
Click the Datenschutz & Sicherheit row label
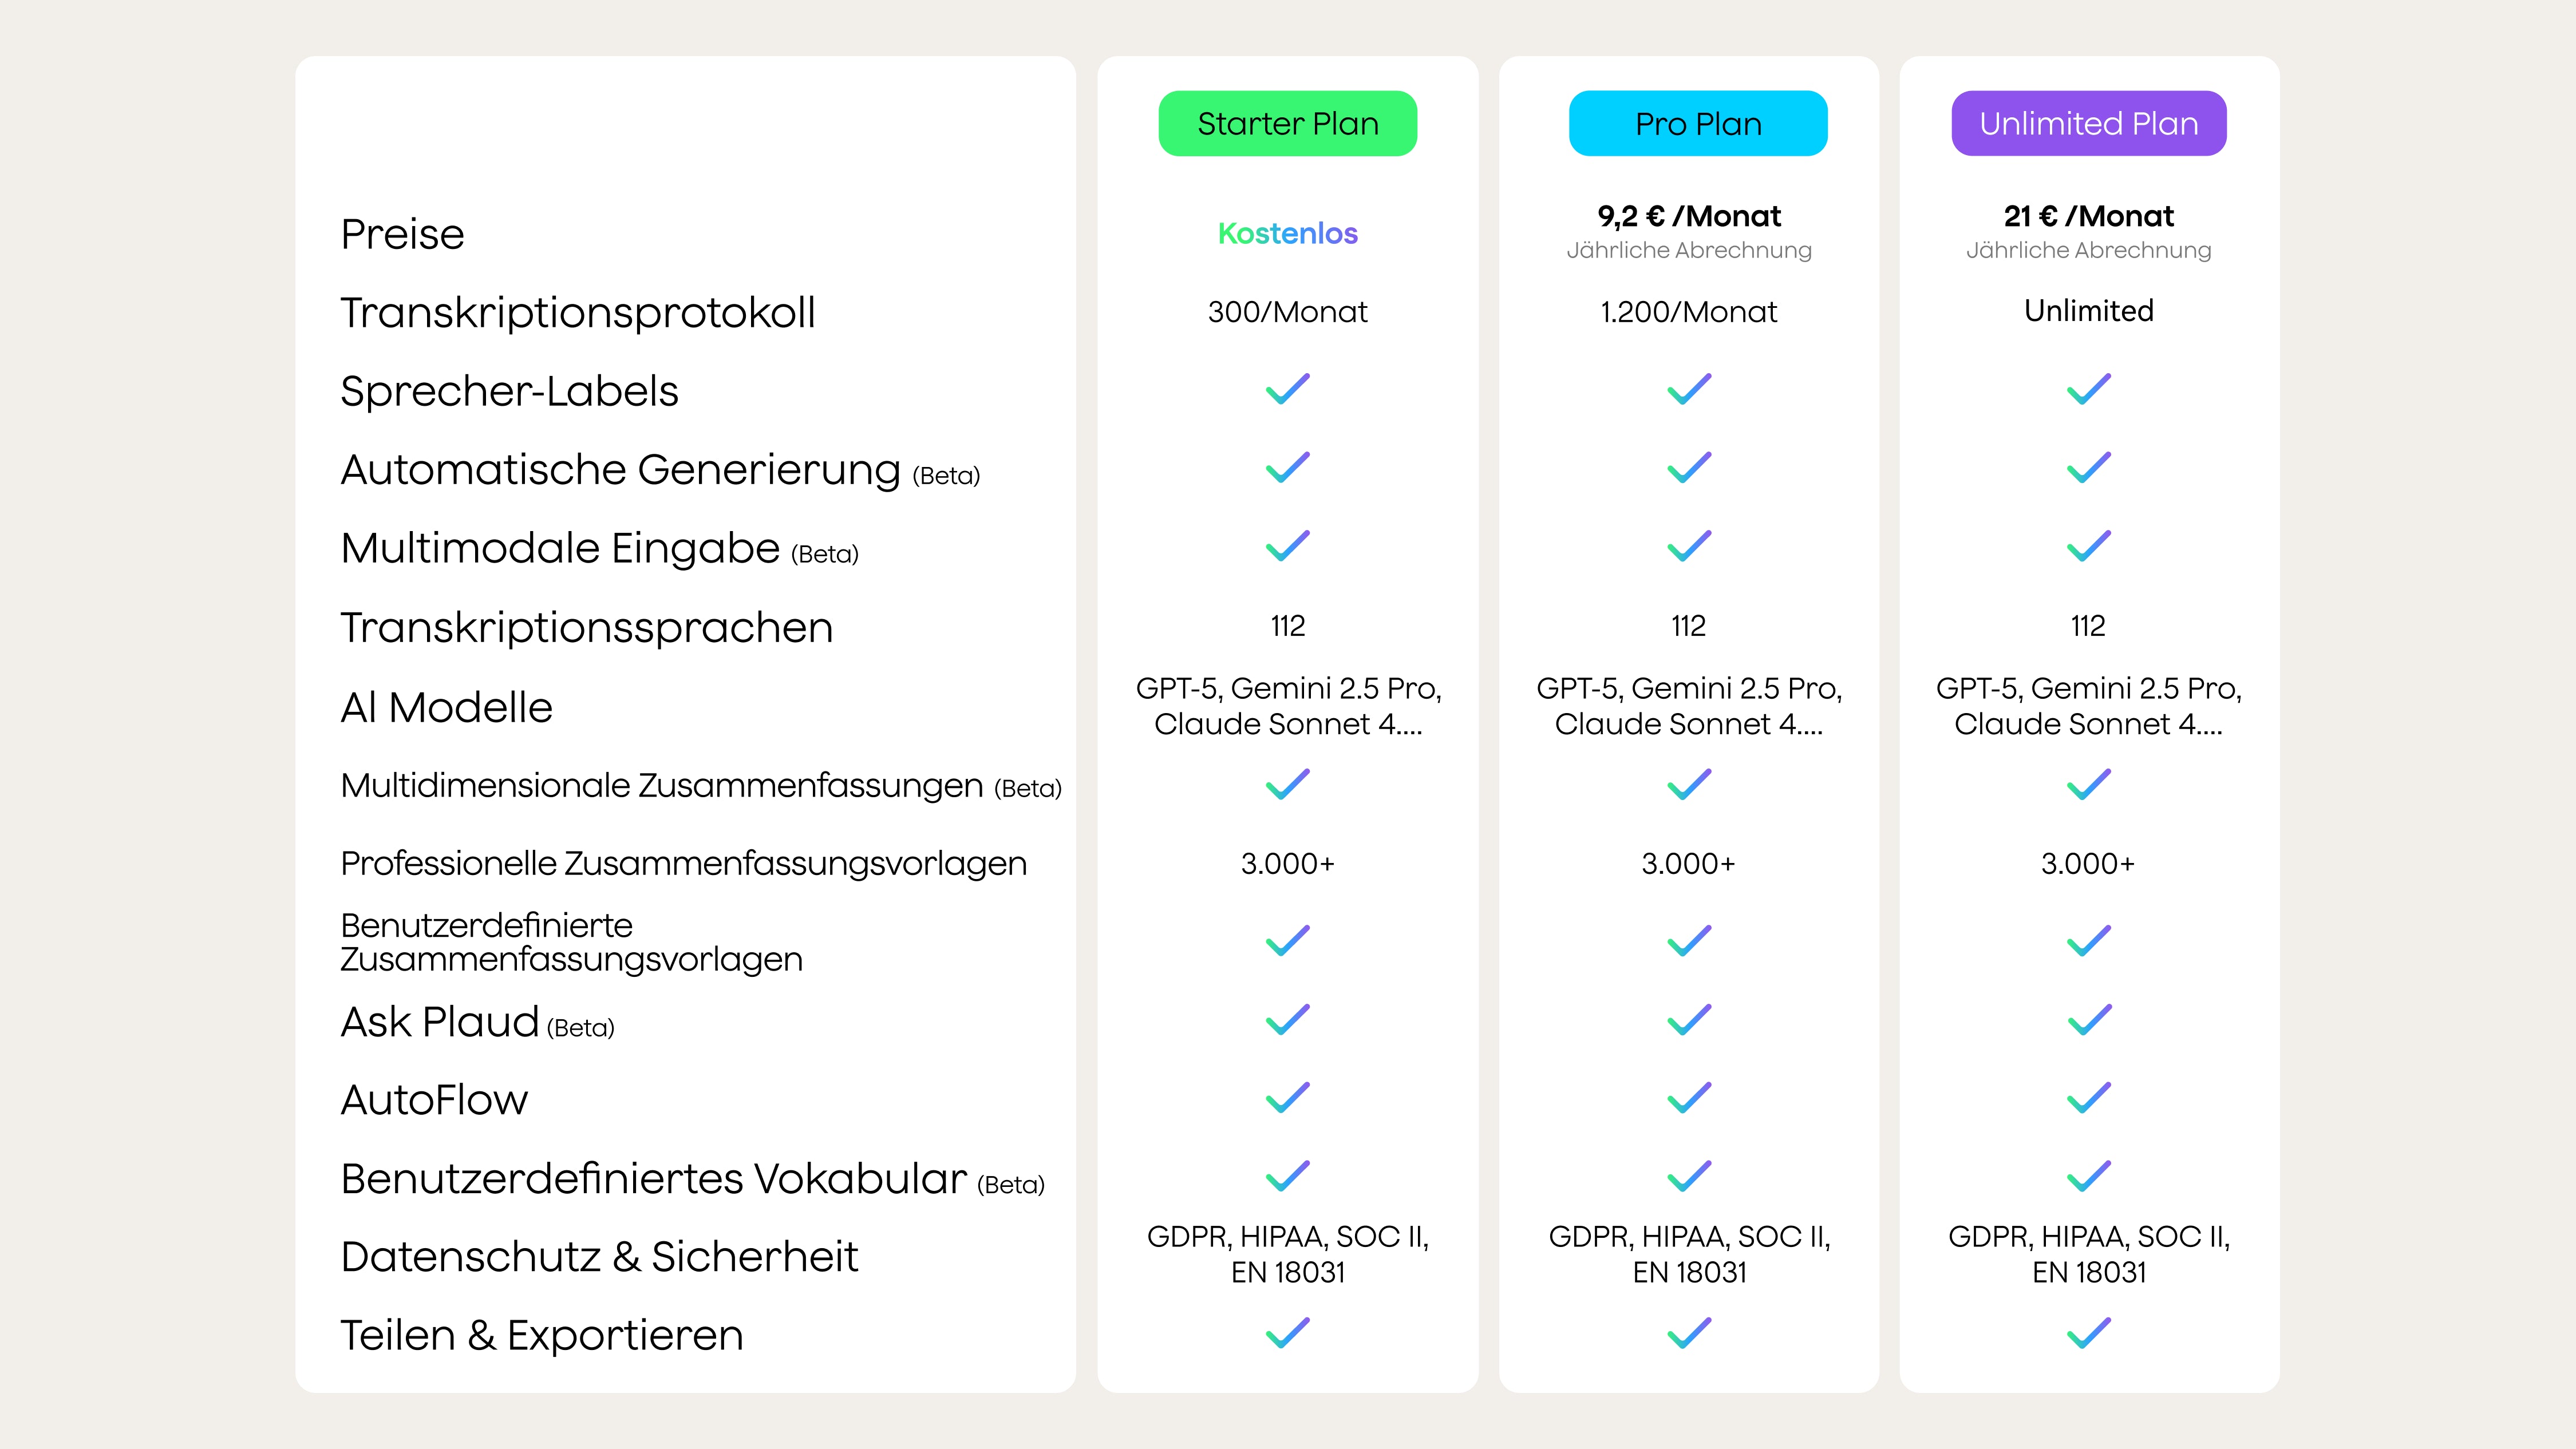(x=598, y=1256)
